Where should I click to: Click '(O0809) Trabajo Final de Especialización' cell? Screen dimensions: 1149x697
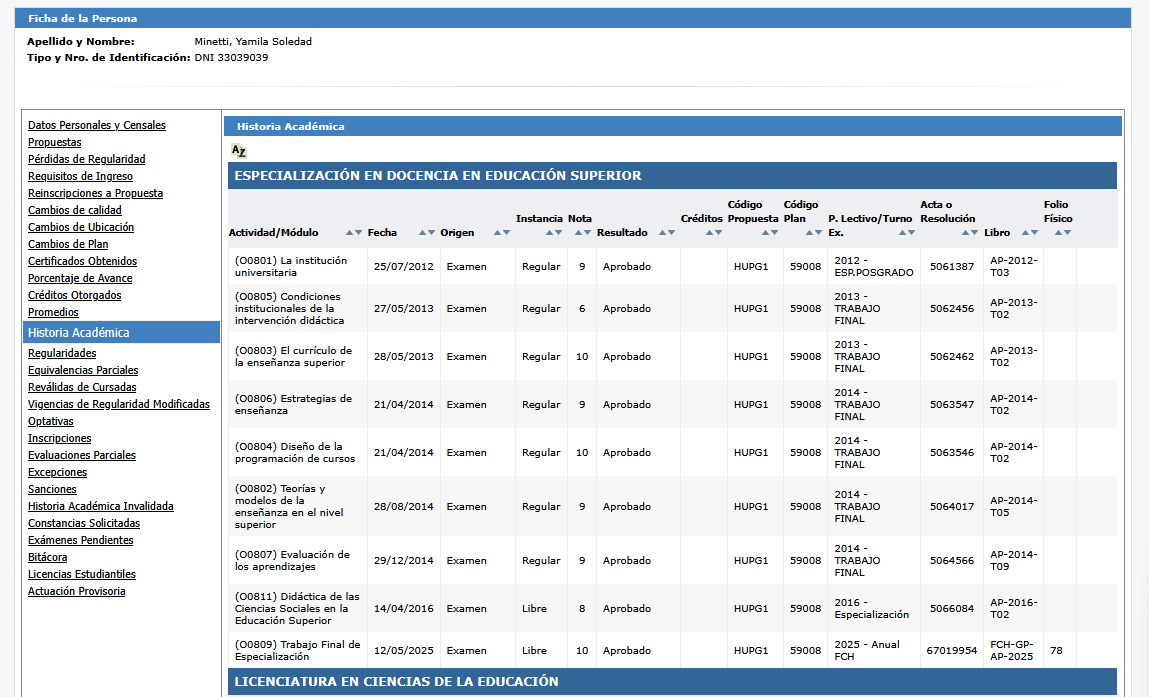coord(298,650)
